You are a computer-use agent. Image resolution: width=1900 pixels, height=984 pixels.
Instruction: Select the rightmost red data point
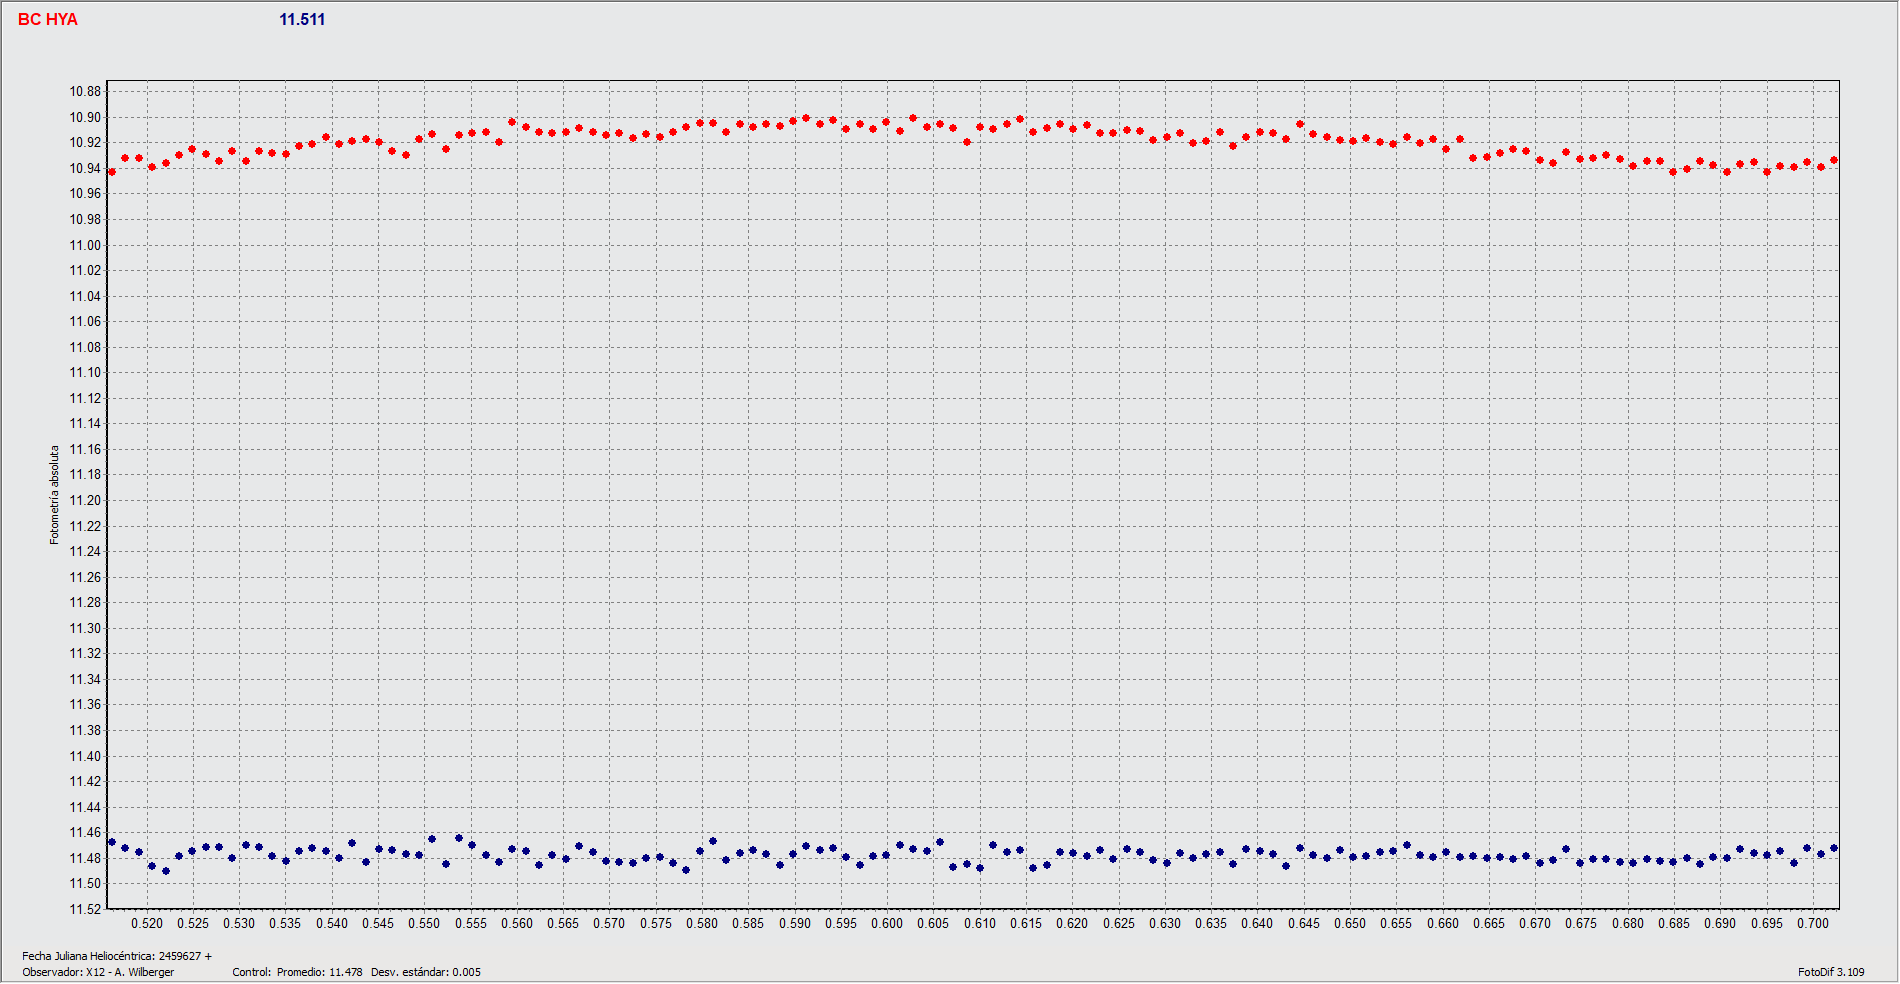[x=1834, y=160]
